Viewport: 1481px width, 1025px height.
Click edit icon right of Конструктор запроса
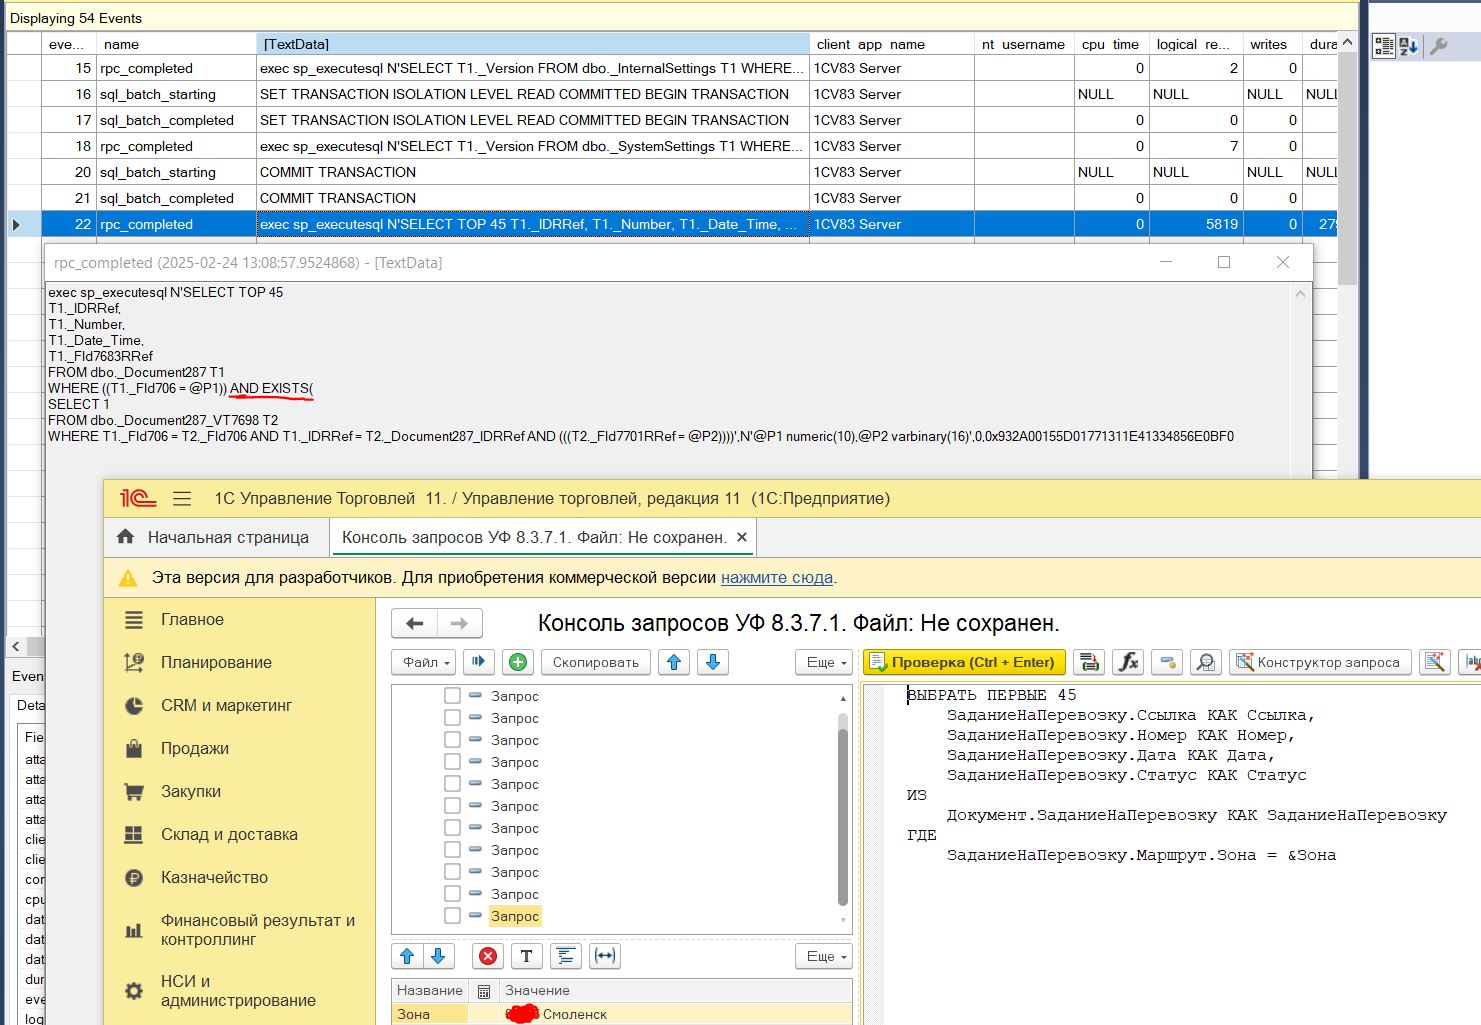tap(1435, 662)
